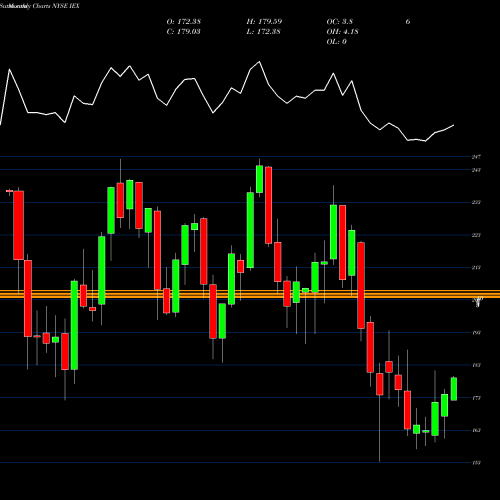Screen dimensions: 500x500
Task: Click the OH: 4.18 reading
Action: tap(342, 32)
